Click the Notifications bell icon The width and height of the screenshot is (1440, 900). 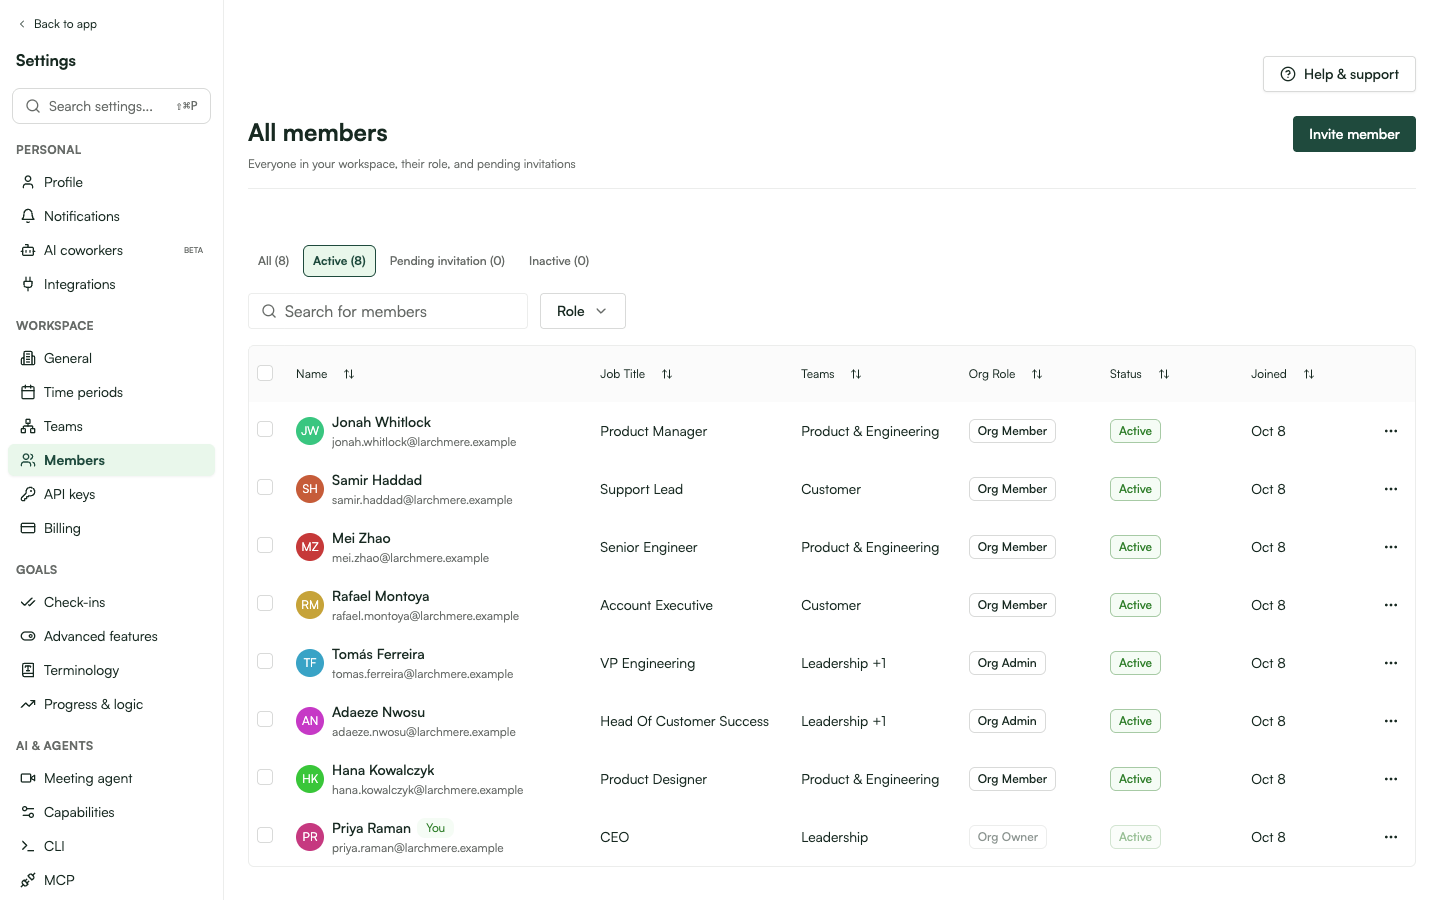tap(28, 216)
